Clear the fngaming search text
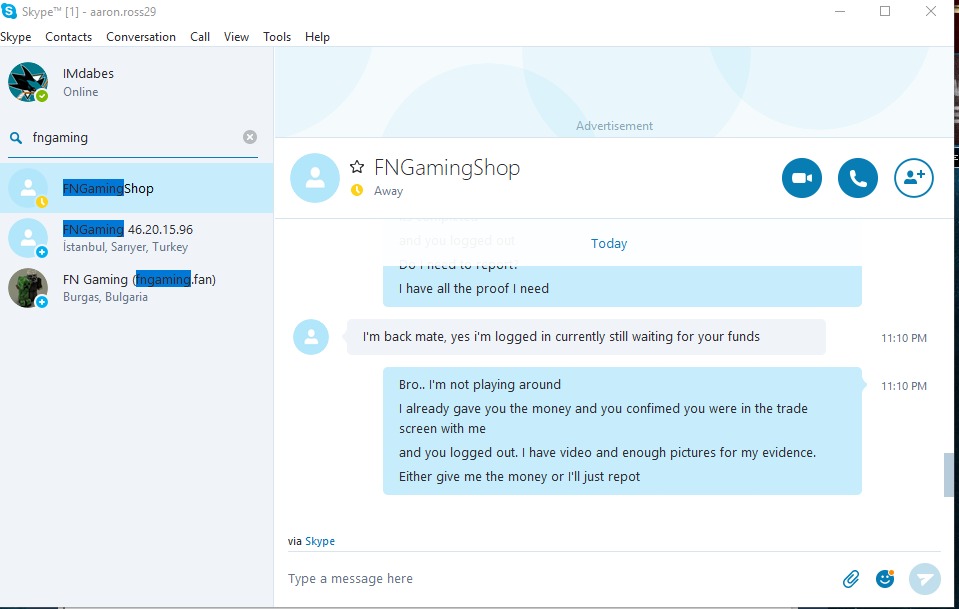 pos(250,137)
